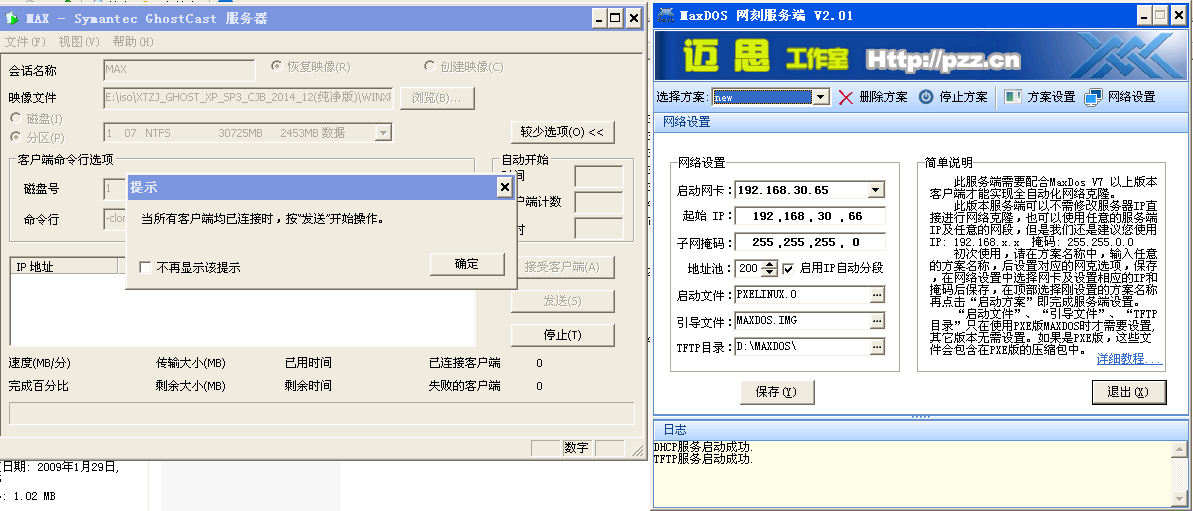
Task: Click the Send button in GhostCast
Action: pos(562,301)
